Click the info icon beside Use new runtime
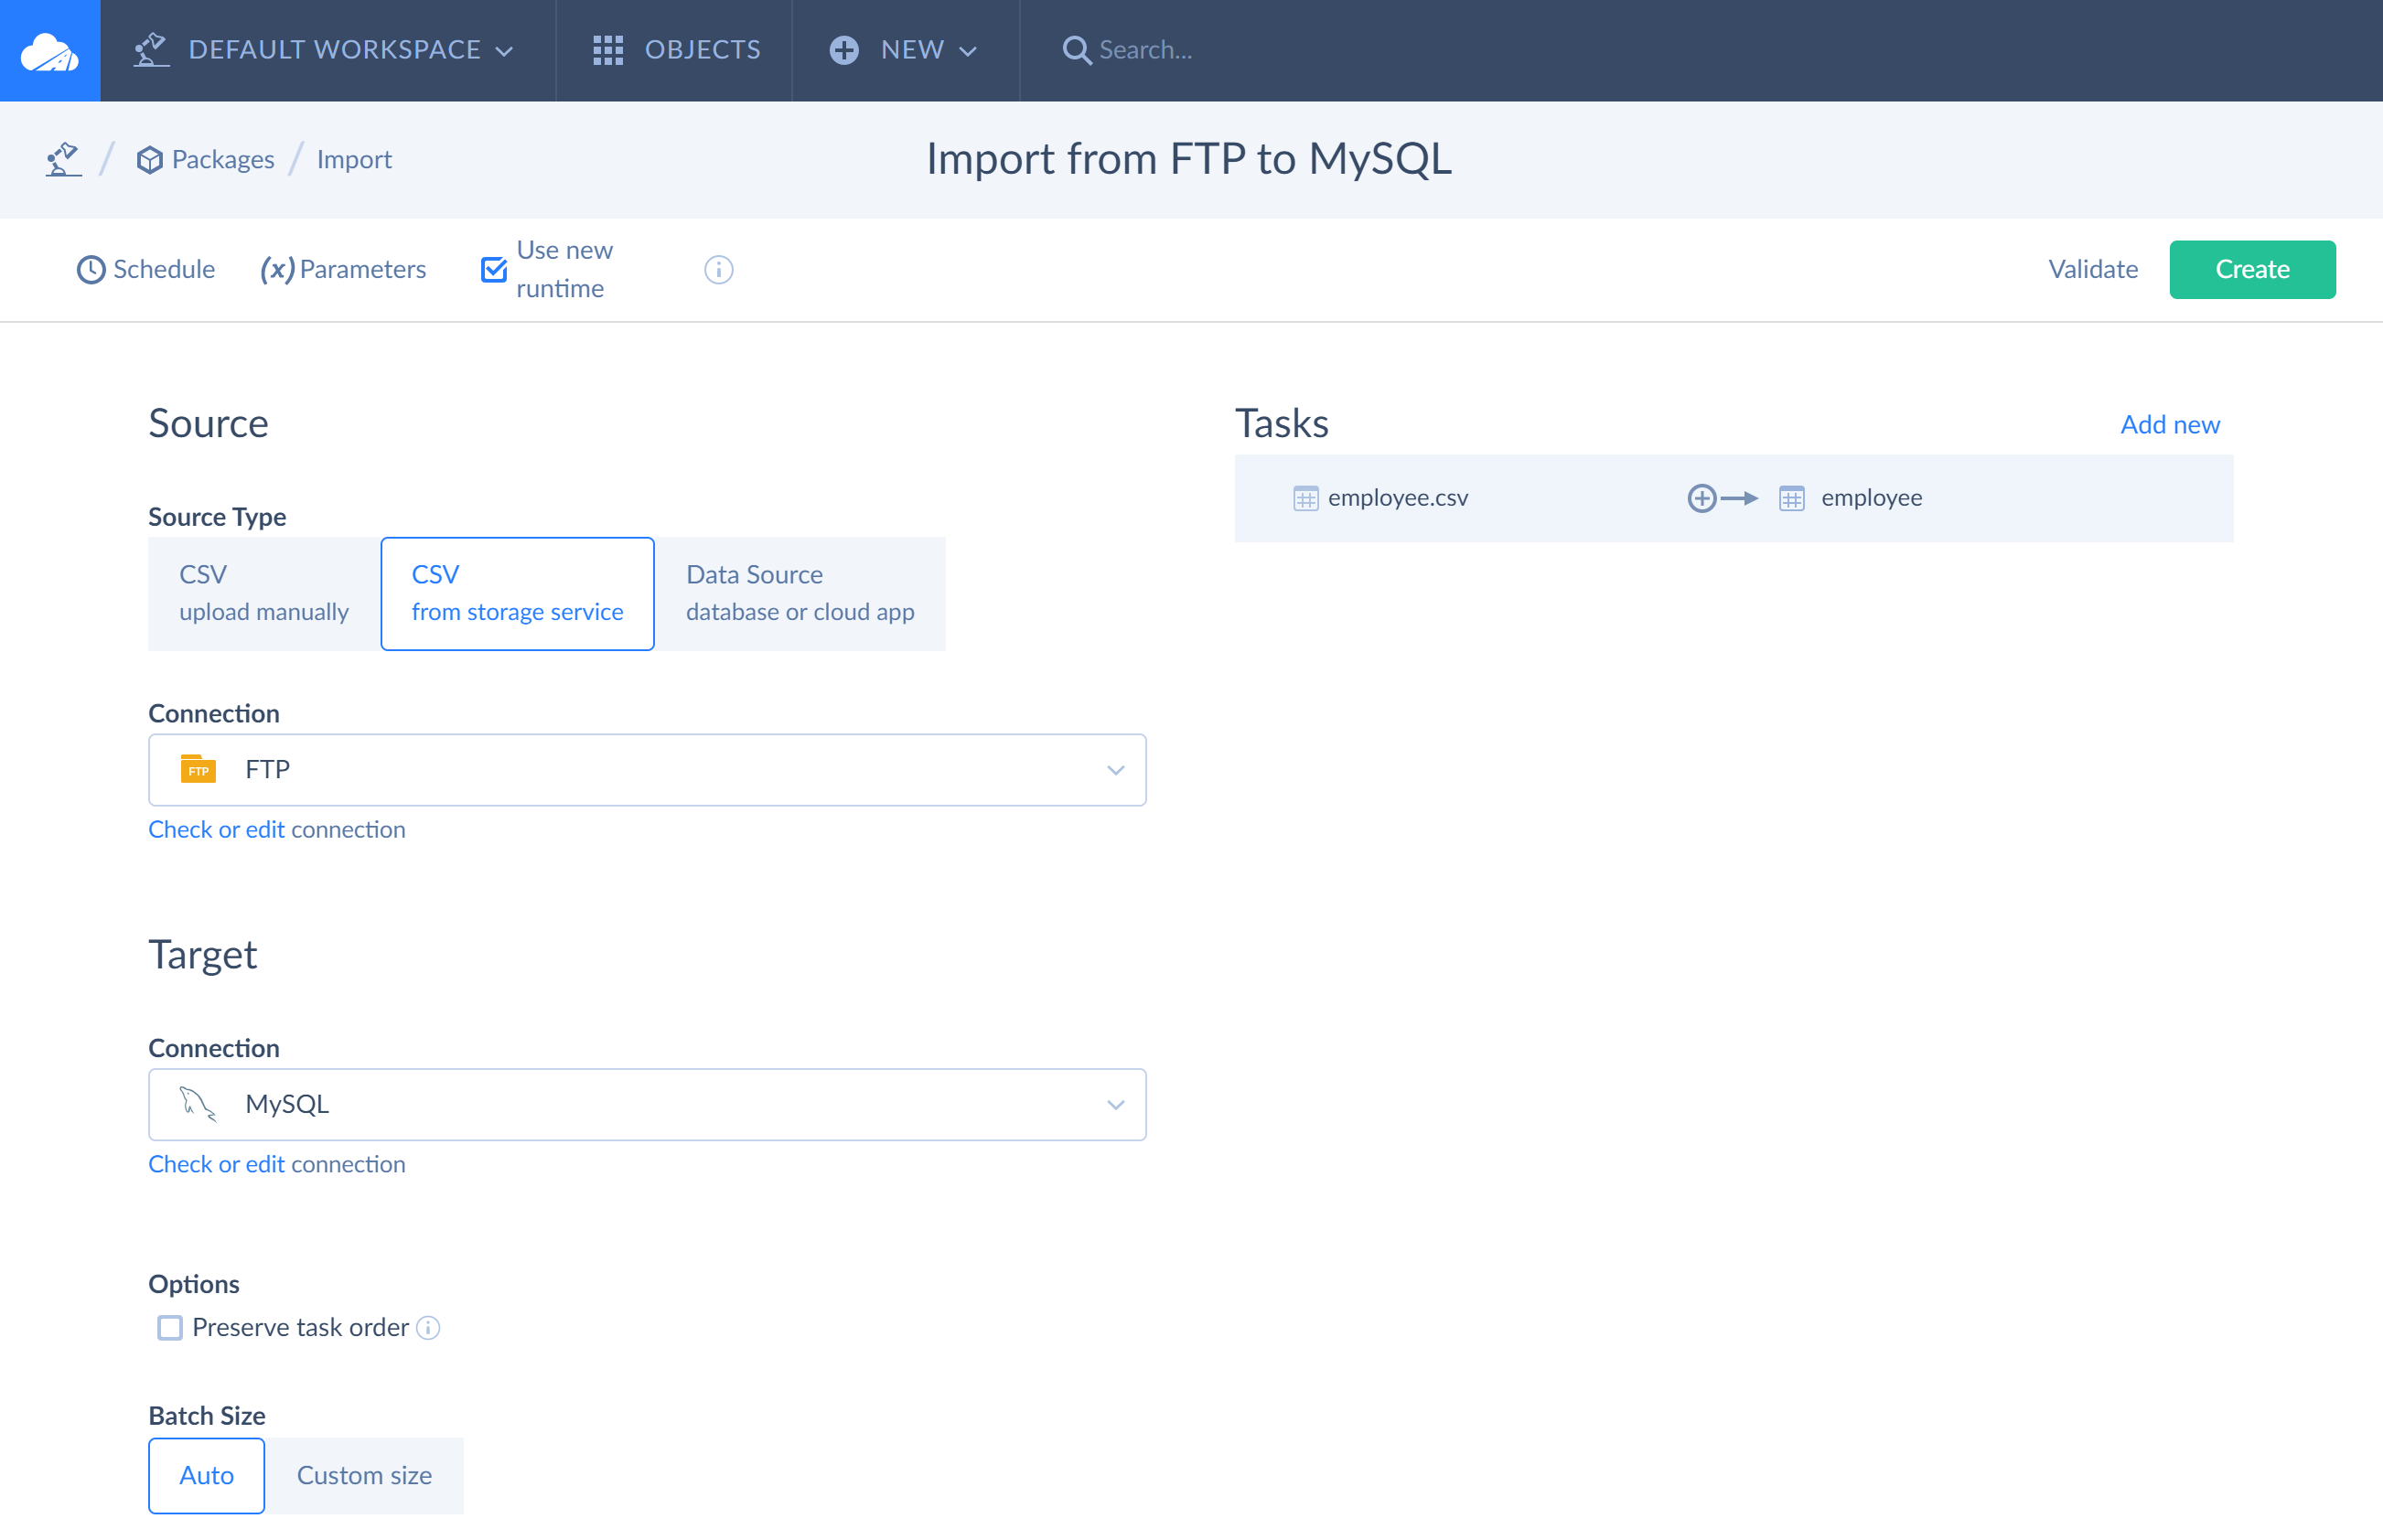The width and height of the screenshot is (2383, 1540). click(x=718, y=269)
